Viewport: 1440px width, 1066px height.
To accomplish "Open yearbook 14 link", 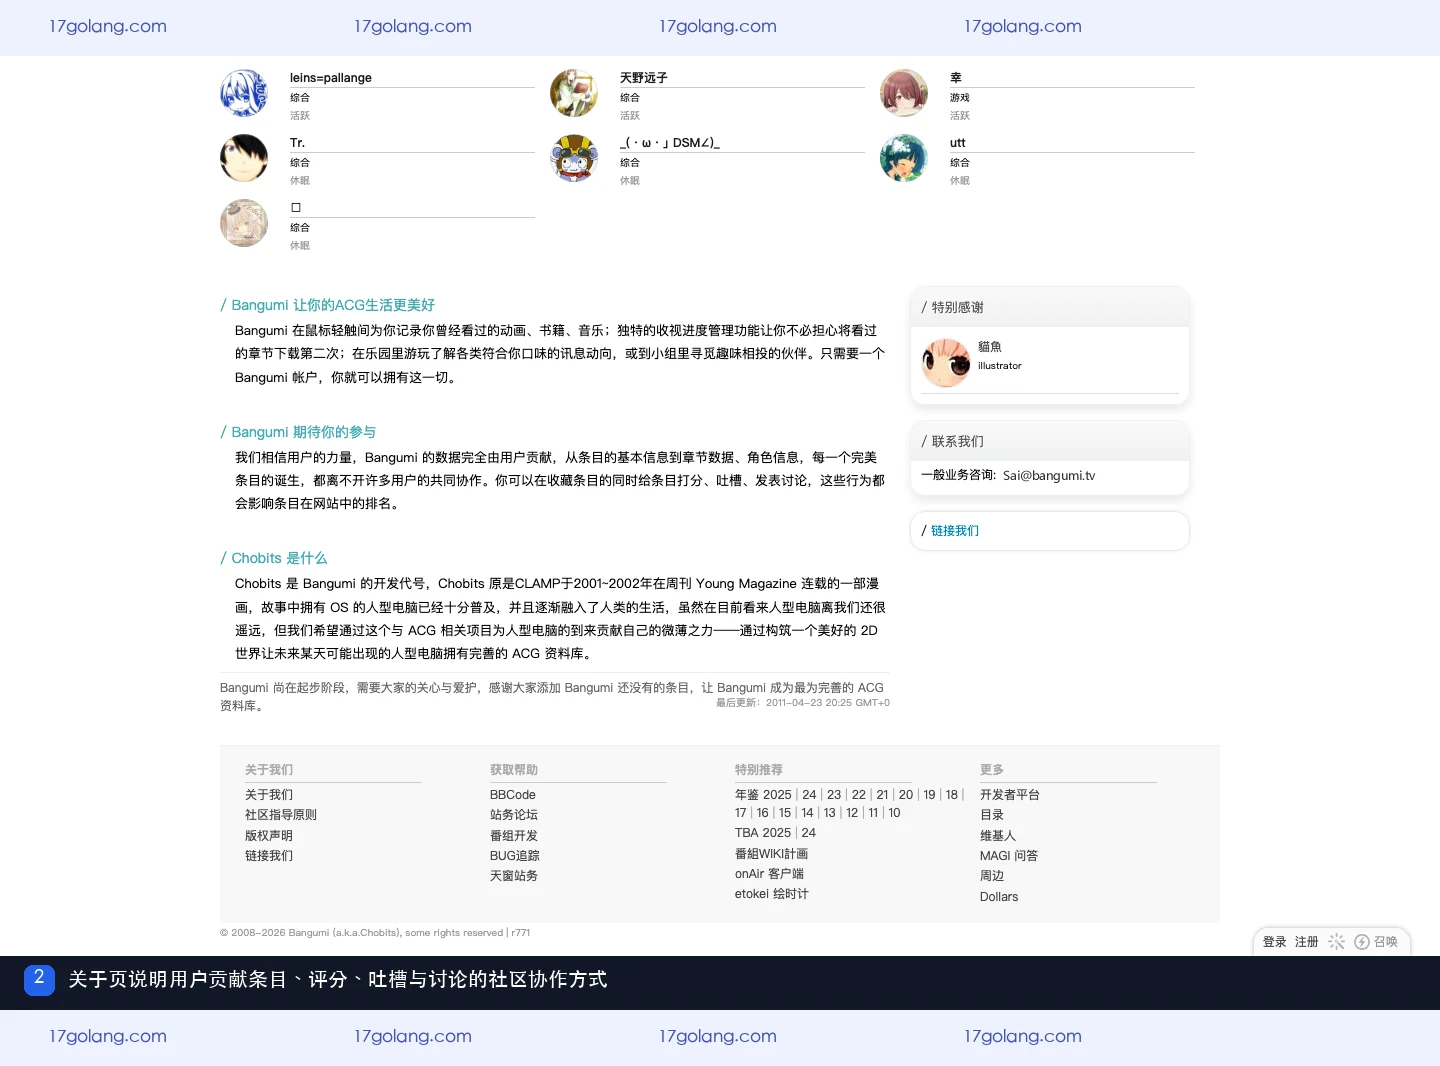I will (807, 813).
